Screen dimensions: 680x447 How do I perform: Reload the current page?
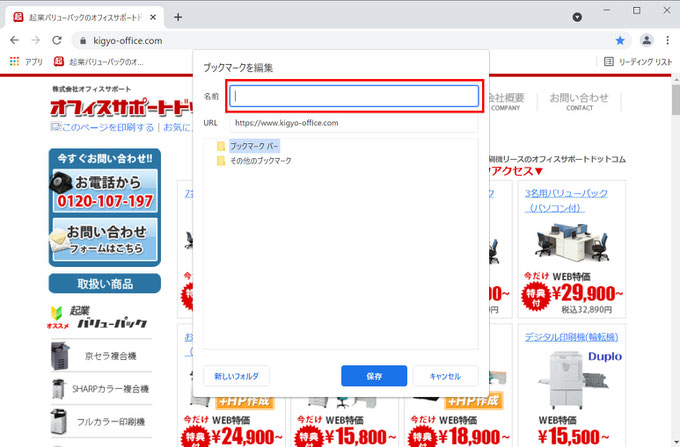pos(57,40)
